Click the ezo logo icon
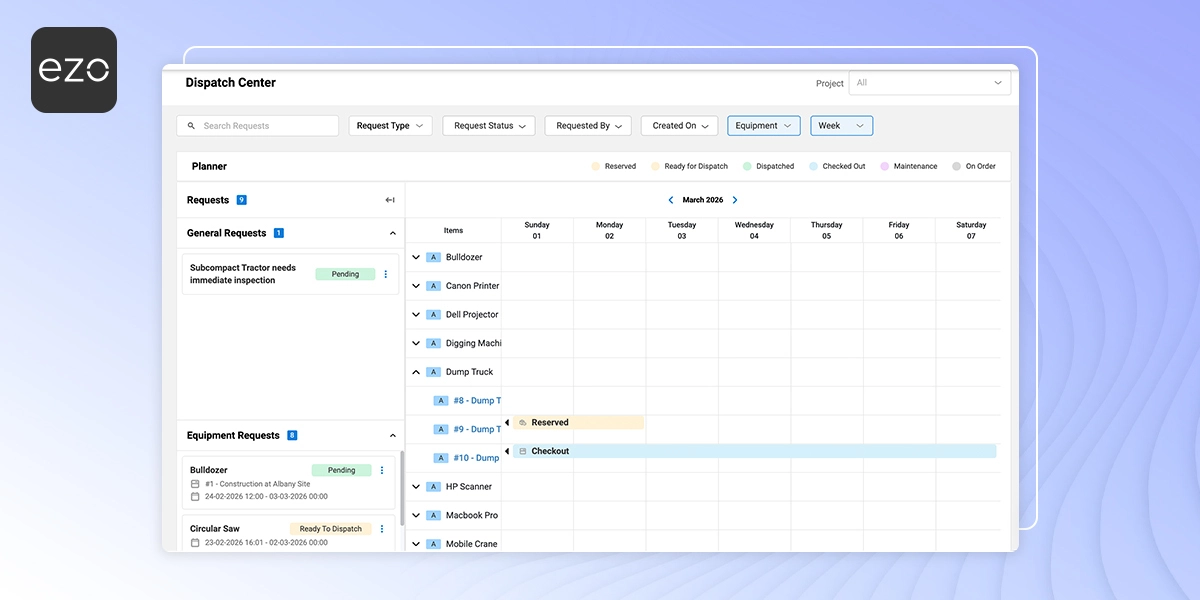This screenshot has height=600, width=1200. [74, 70]
